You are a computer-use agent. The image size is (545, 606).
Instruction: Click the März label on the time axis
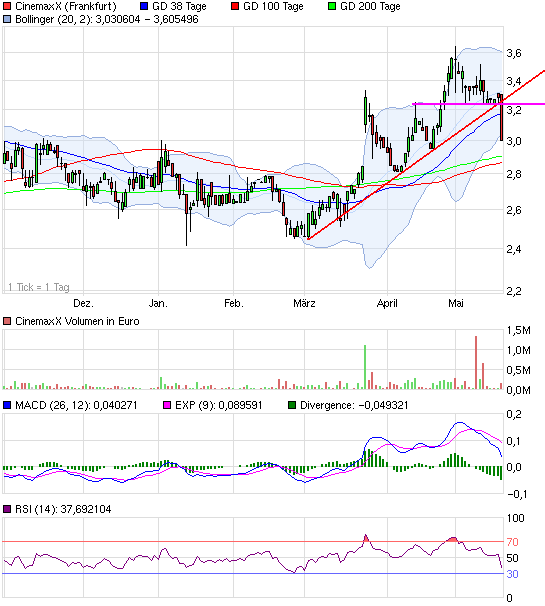coord(304,303)
